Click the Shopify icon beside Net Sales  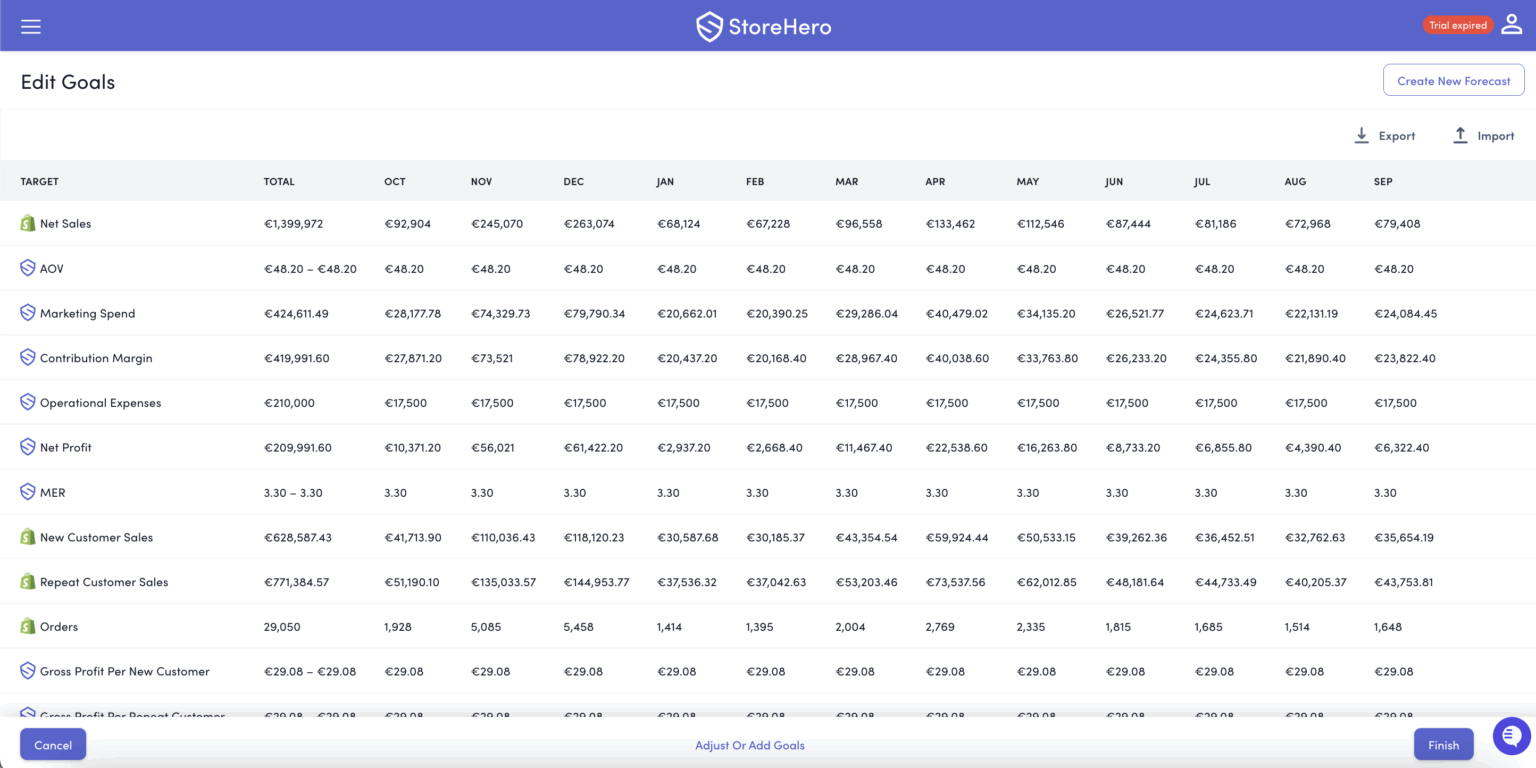coord(27,223)
